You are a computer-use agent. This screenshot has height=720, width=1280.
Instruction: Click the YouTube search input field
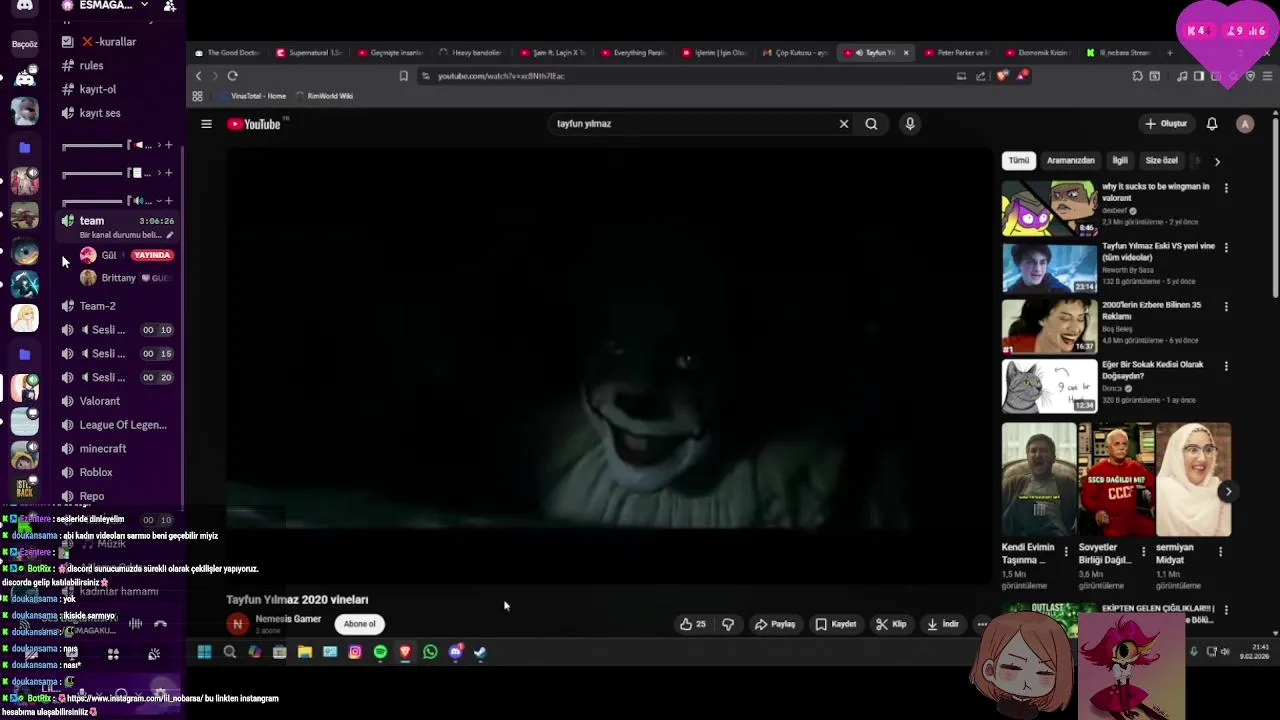tap(695, 124)
